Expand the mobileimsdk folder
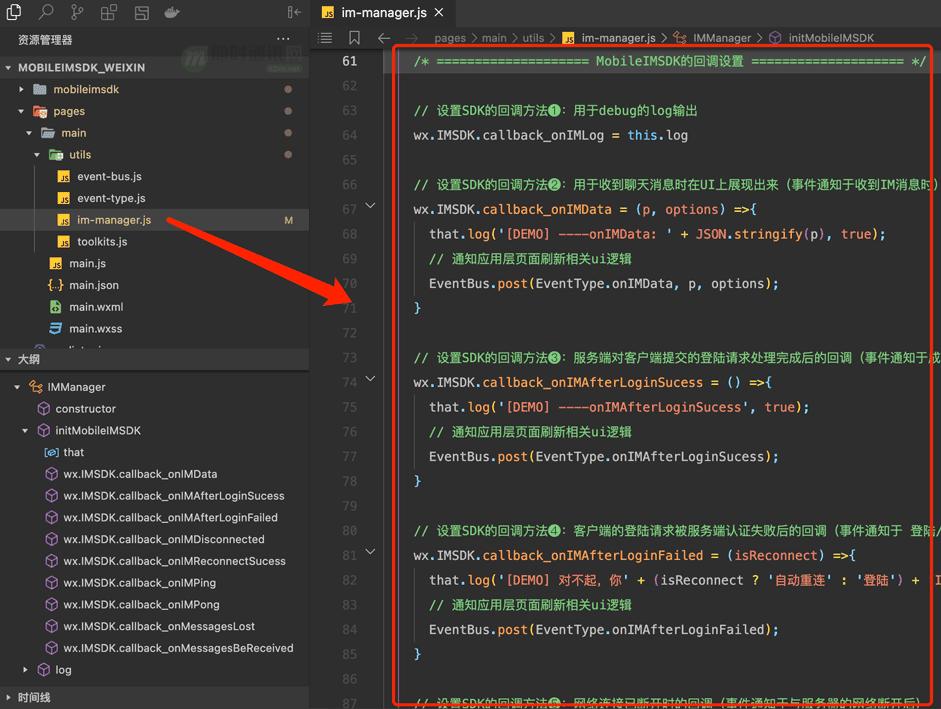The image size is (941, 709). pyautogui.click(x=22, y=90)
